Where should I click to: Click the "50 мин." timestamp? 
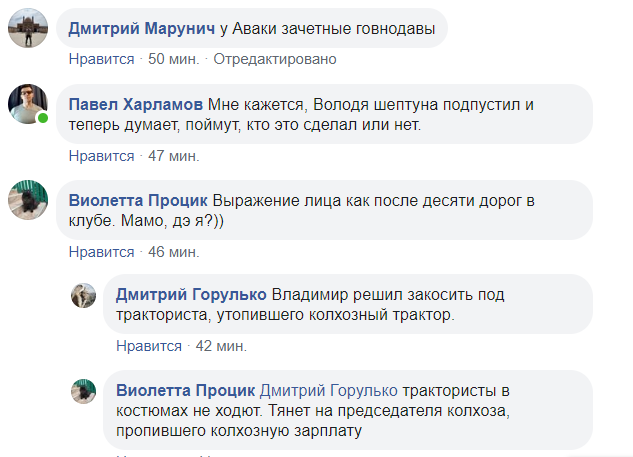tap(173, 59)
